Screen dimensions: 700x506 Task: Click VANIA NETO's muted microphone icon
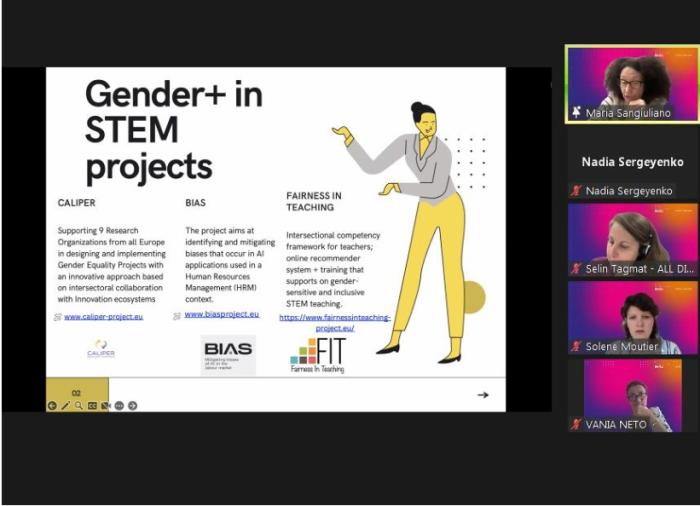pos(575,425)
